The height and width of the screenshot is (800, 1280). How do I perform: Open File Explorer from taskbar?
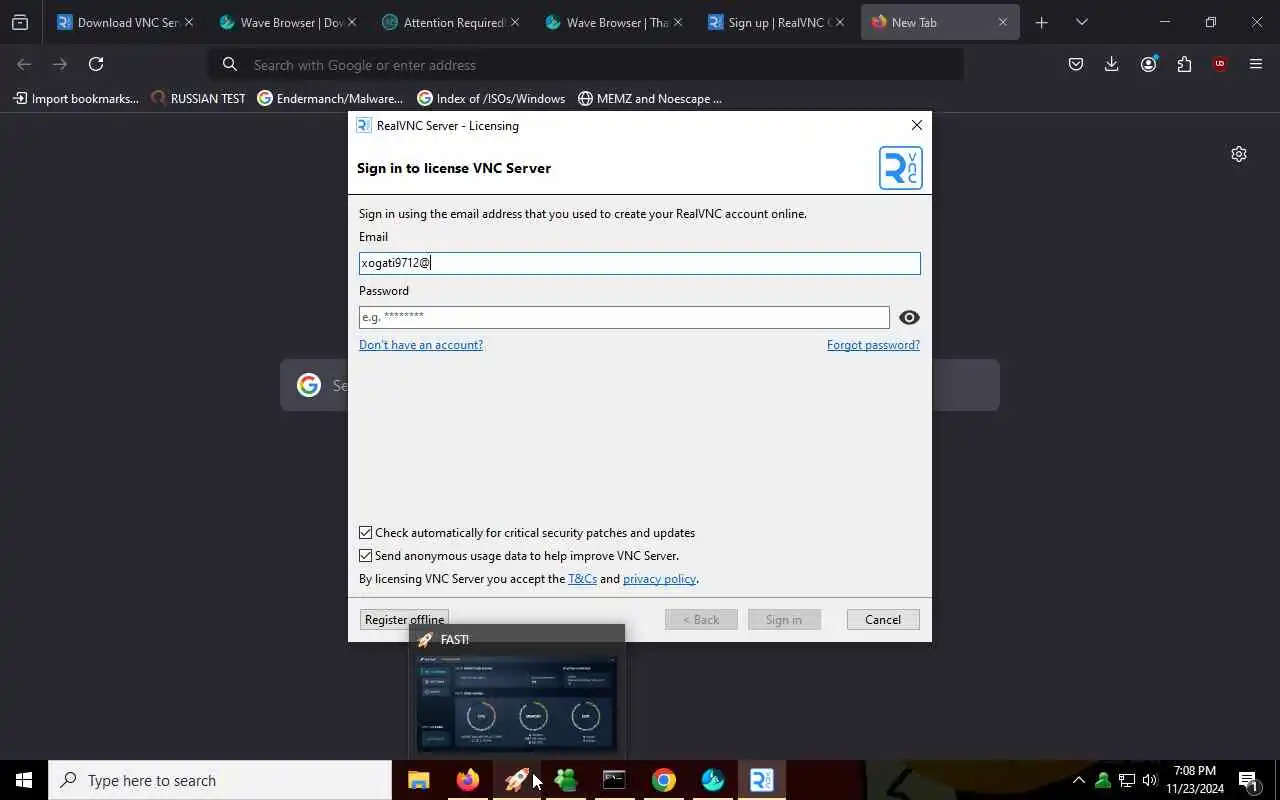click(419, 780)
